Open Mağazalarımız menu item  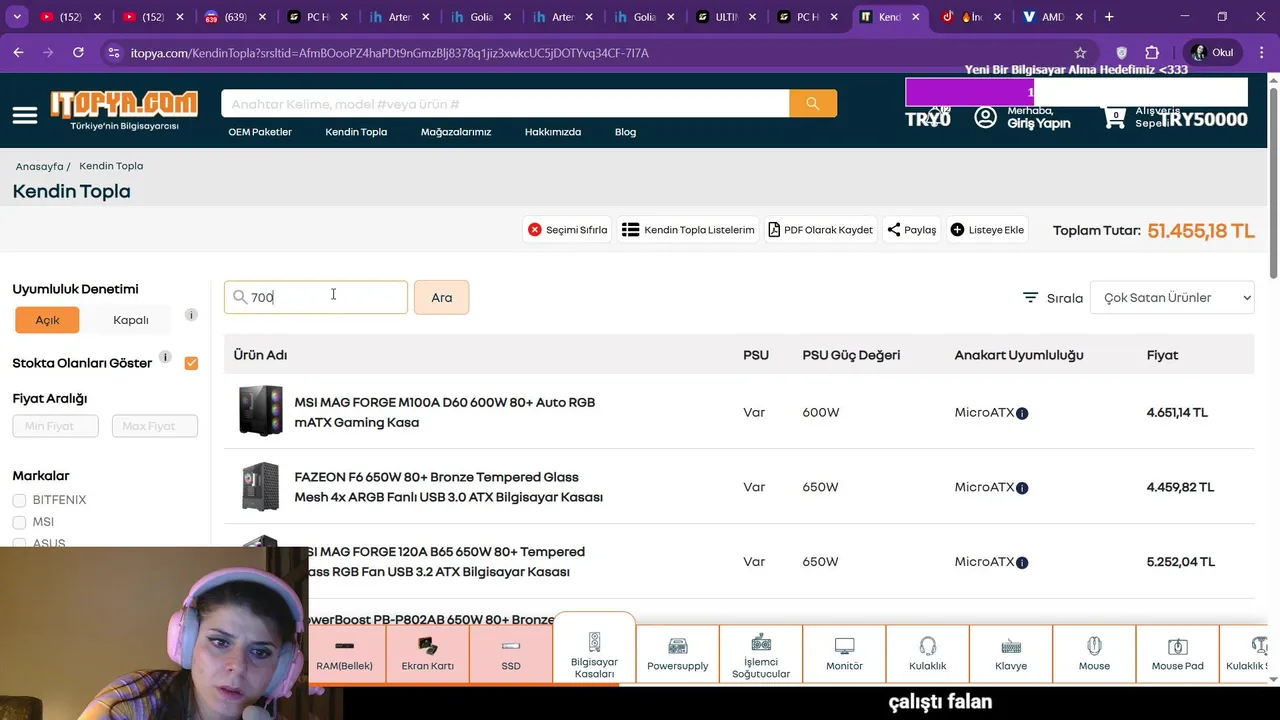[x=456, y=132]
